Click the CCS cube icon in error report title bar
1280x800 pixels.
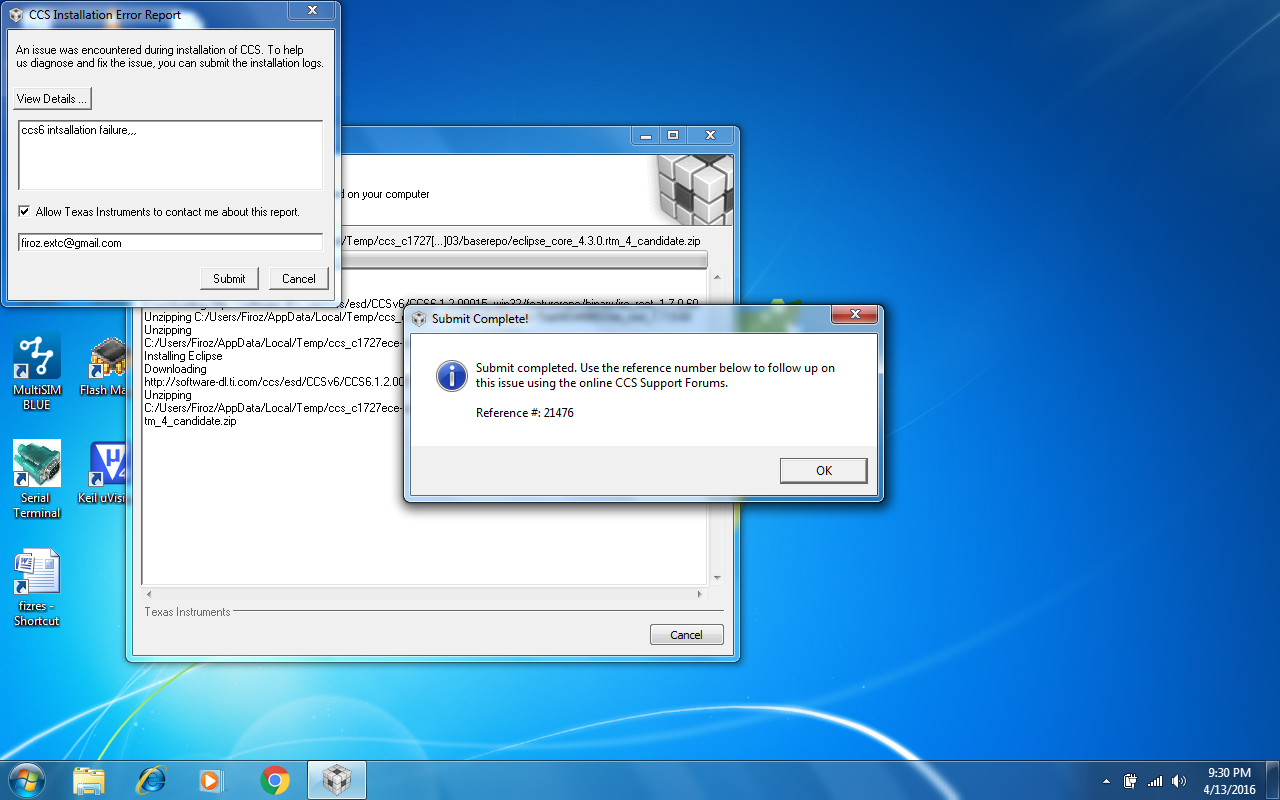click(x=15, y=14)
